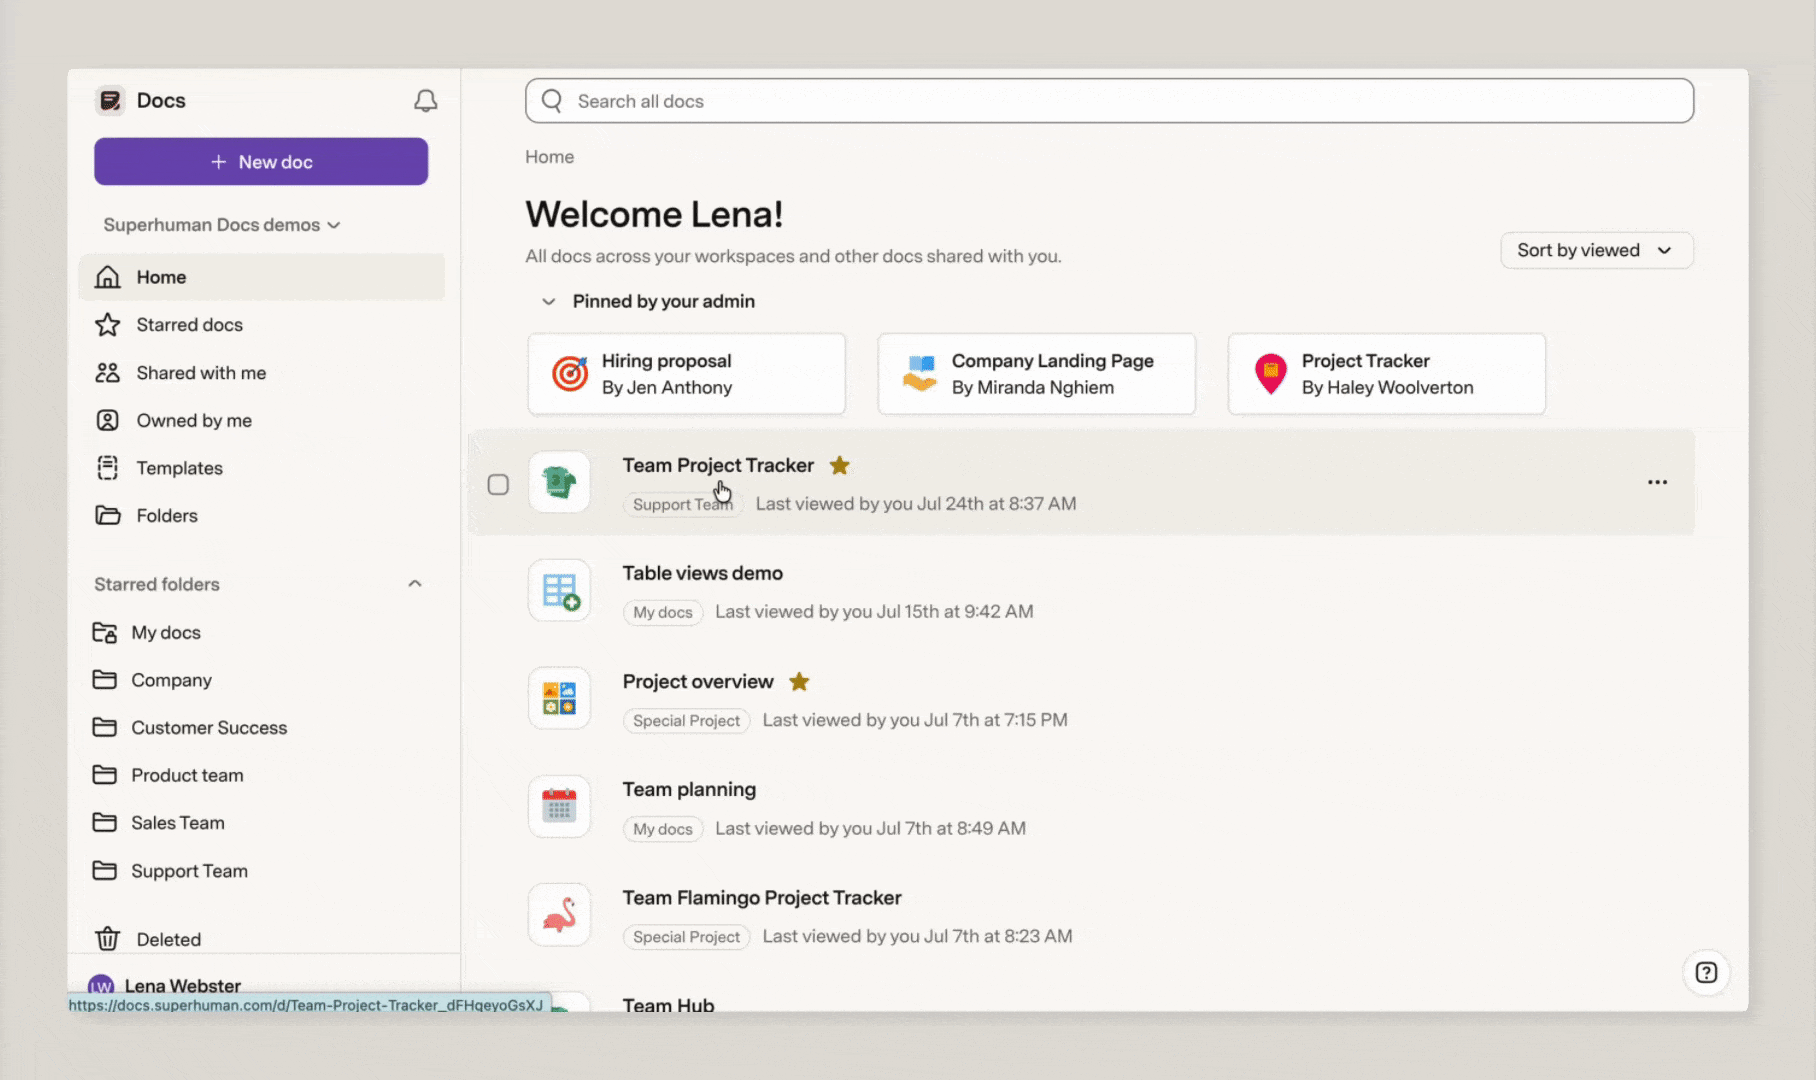Click Lena Webster avatar
Viewport: 1816px width, 1080px height.
pos(101,986)
